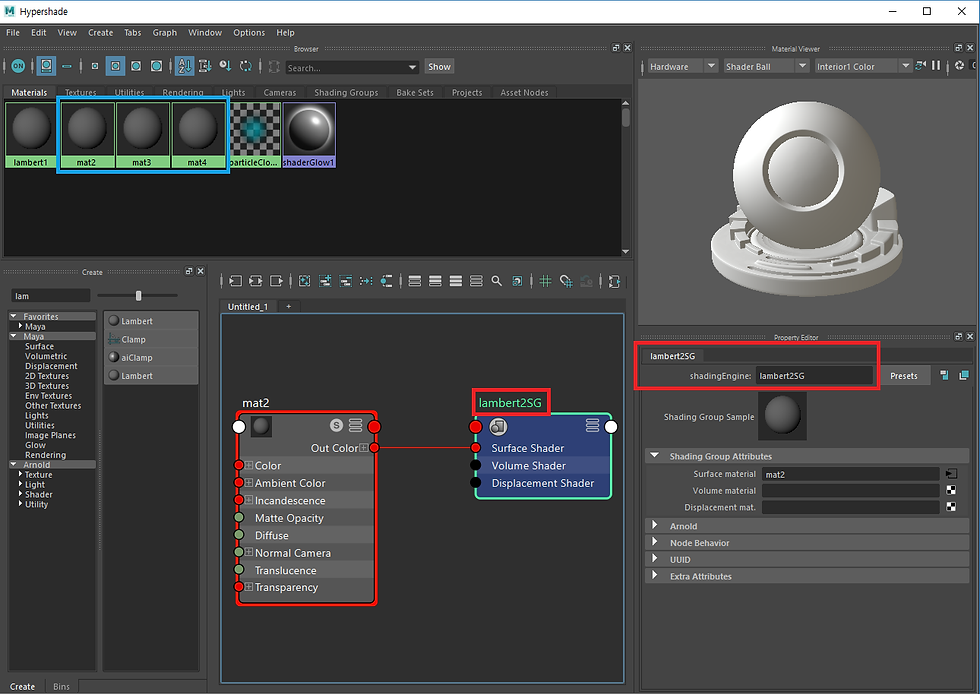Switch to the Textures tab

(x=81, y=93)
